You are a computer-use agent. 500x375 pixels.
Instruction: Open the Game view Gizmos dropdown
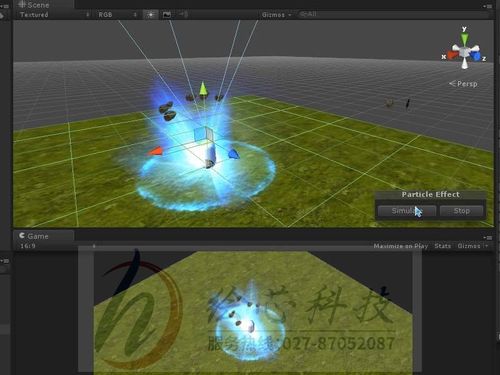click(472, 246)
